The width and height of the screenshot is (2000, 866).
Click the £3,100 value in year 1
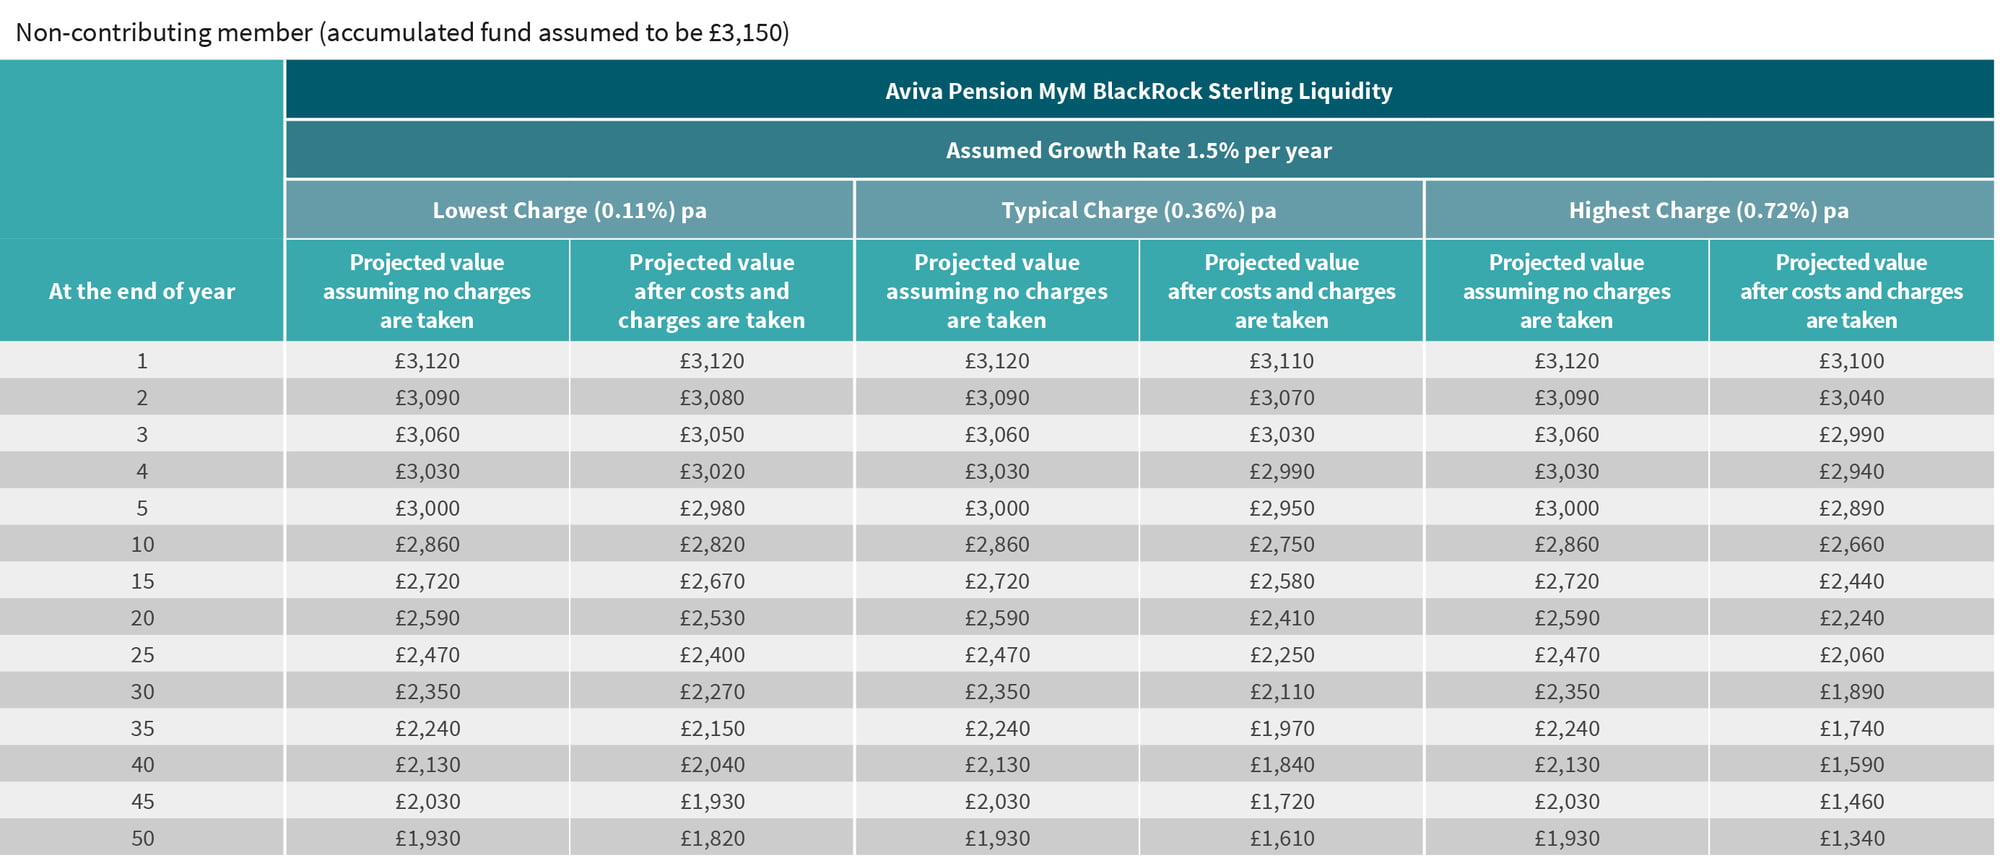coord(1851,361)
